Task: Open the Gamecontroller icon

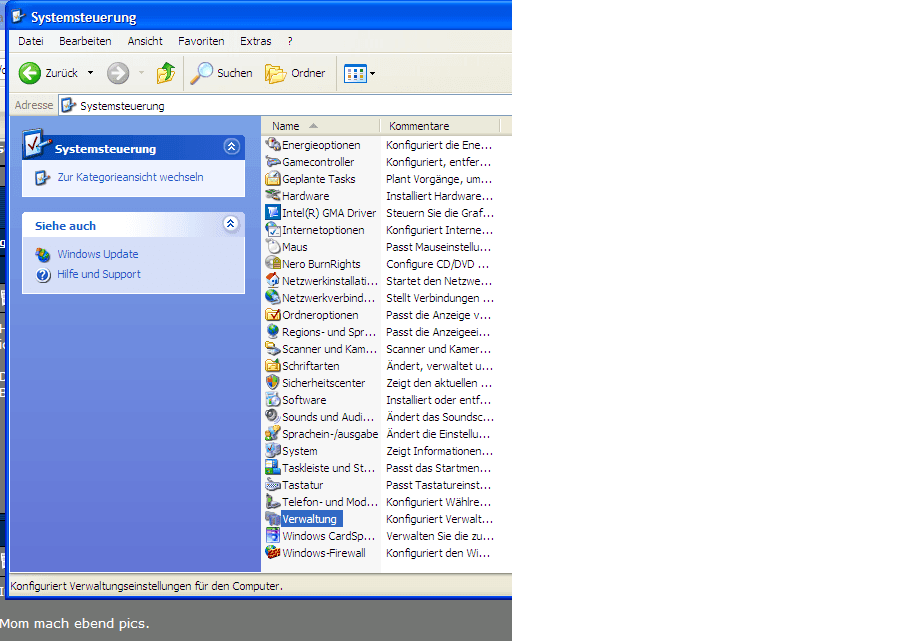Action: pyautogui.click(x=273, y=162)
